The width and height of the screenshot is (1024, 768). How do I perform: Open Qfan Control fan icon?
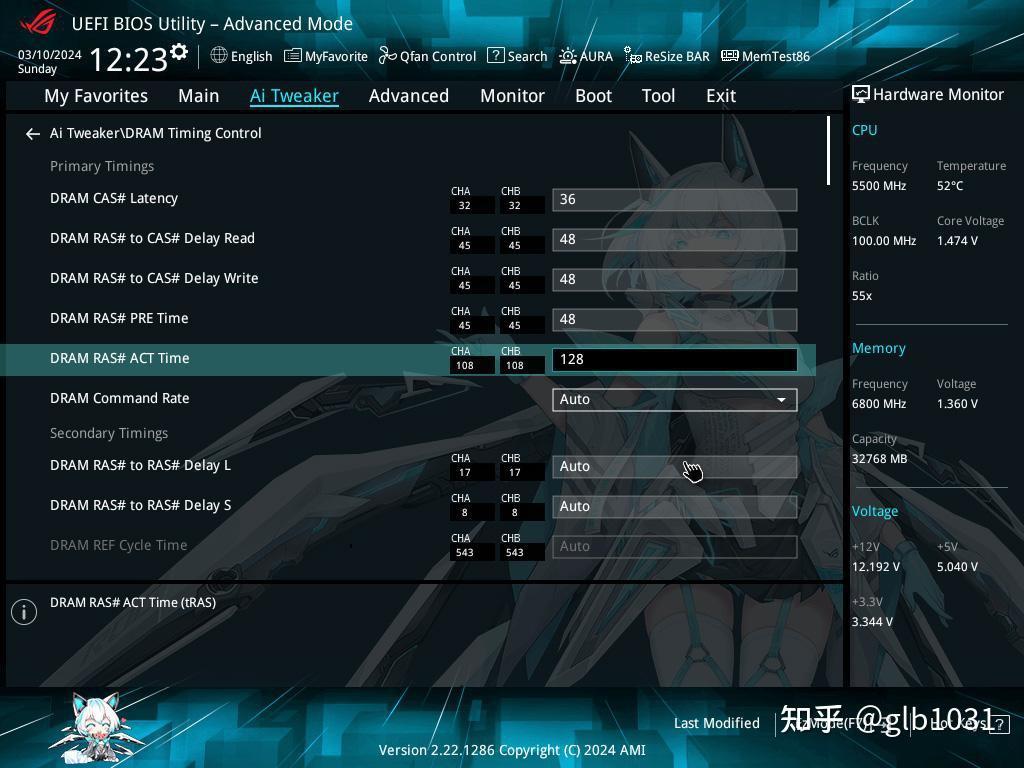tap(387, 56)
